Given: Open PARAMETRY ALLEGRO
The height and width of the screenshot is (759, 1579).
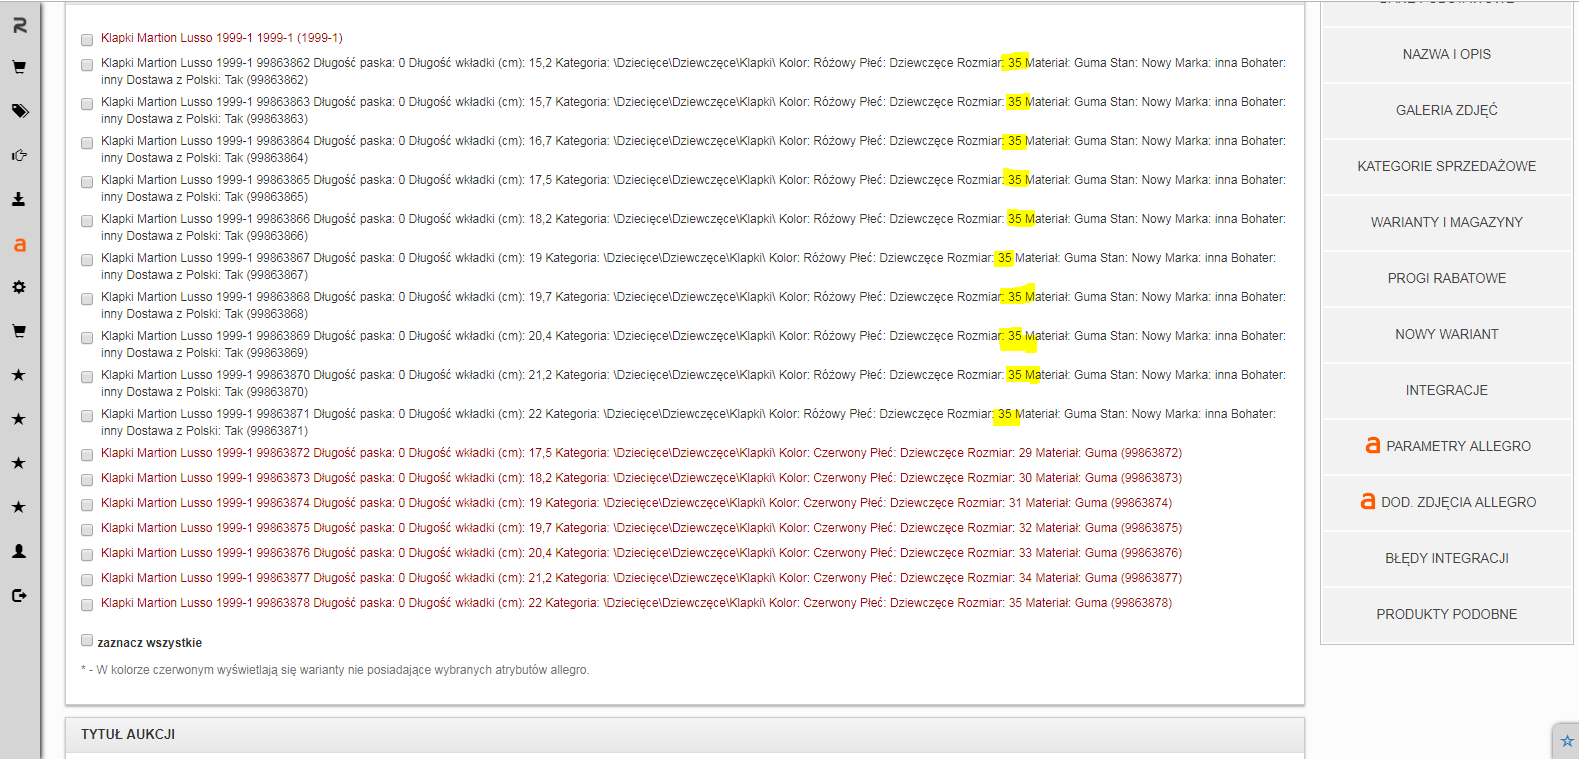Looking at the screenshot, I should [1446, 446].
